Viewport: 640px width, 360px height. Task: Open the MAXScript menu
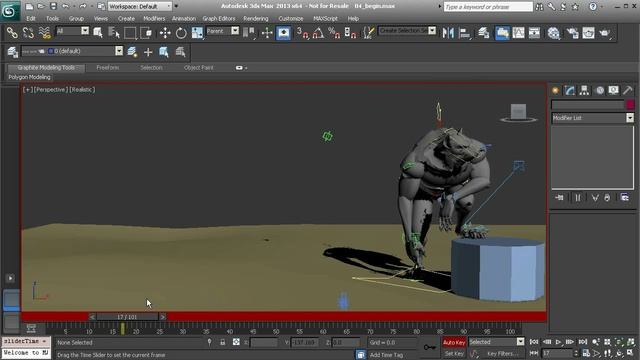325,18
